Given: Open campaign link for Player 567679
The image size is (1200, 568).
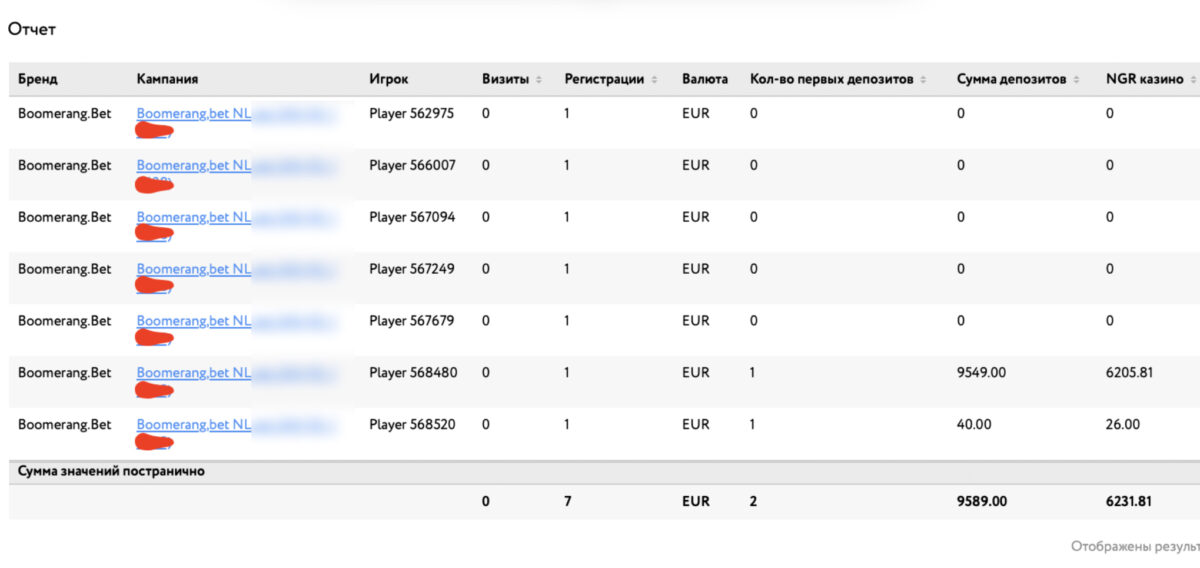Looking at the screenshot, I should [194, 321].
